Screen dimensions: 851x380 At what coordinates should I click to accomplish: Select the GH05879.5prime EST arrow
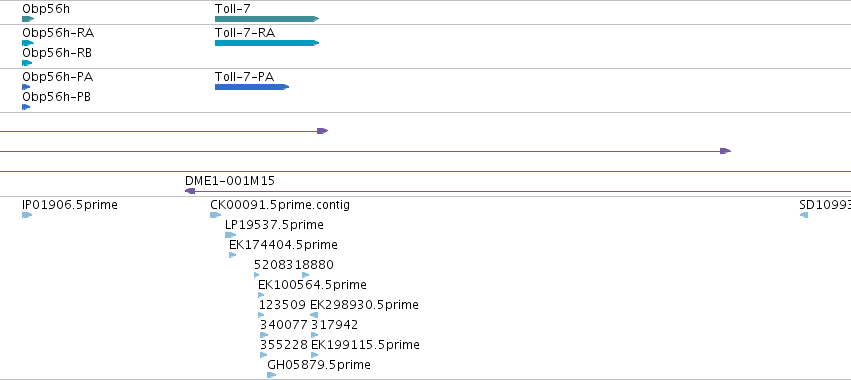(272, 375)
